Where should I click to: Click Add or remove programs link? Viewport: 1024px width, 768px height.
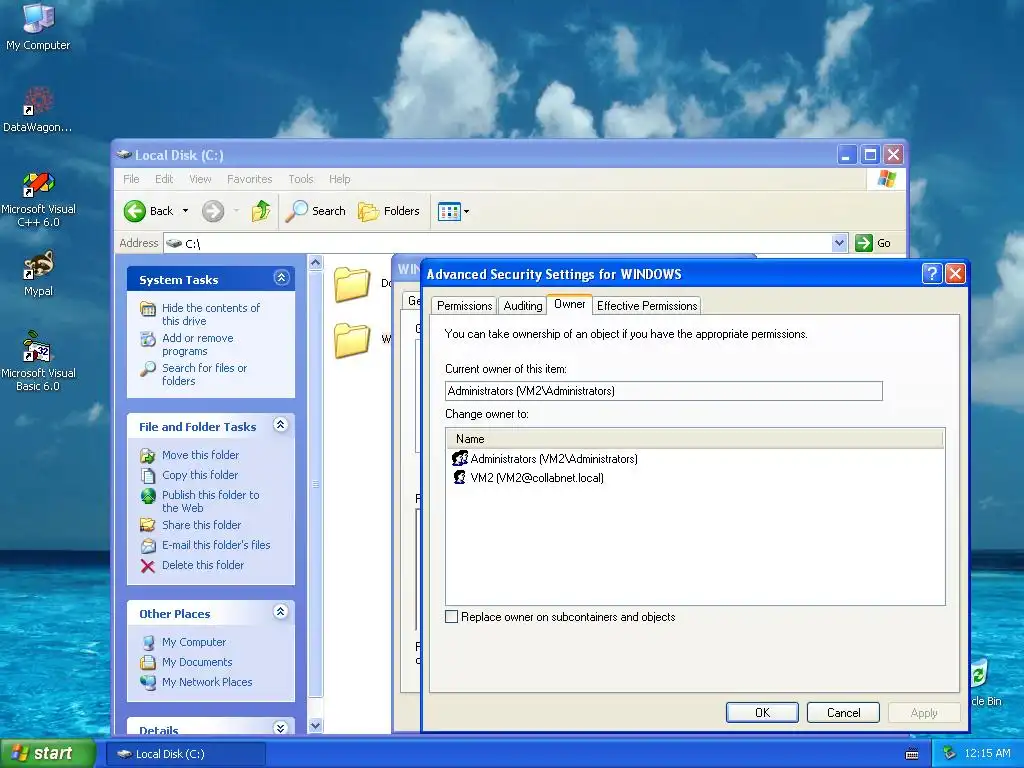coord(197,344)
